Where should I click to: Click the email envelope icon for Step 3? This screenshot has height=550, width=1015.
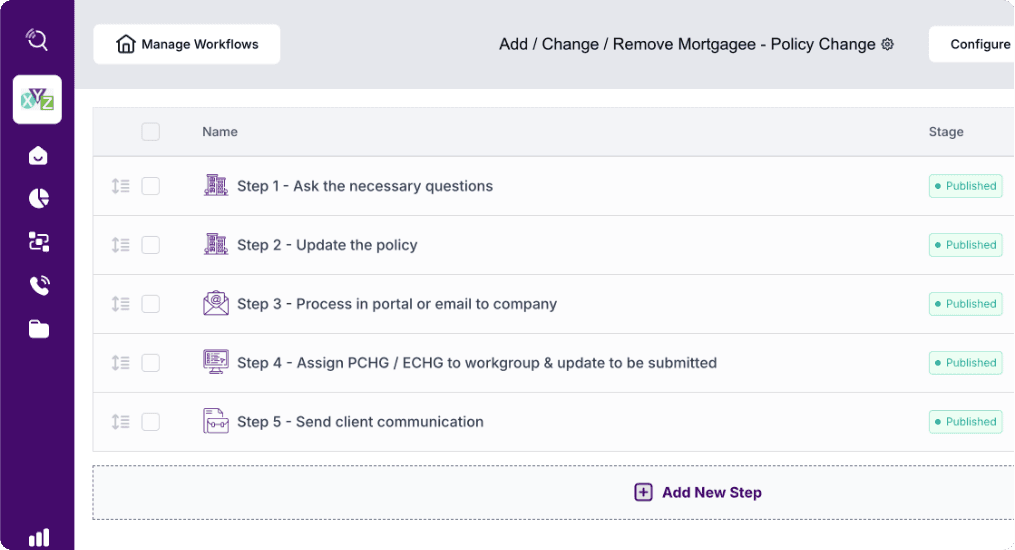pos(216,303)
